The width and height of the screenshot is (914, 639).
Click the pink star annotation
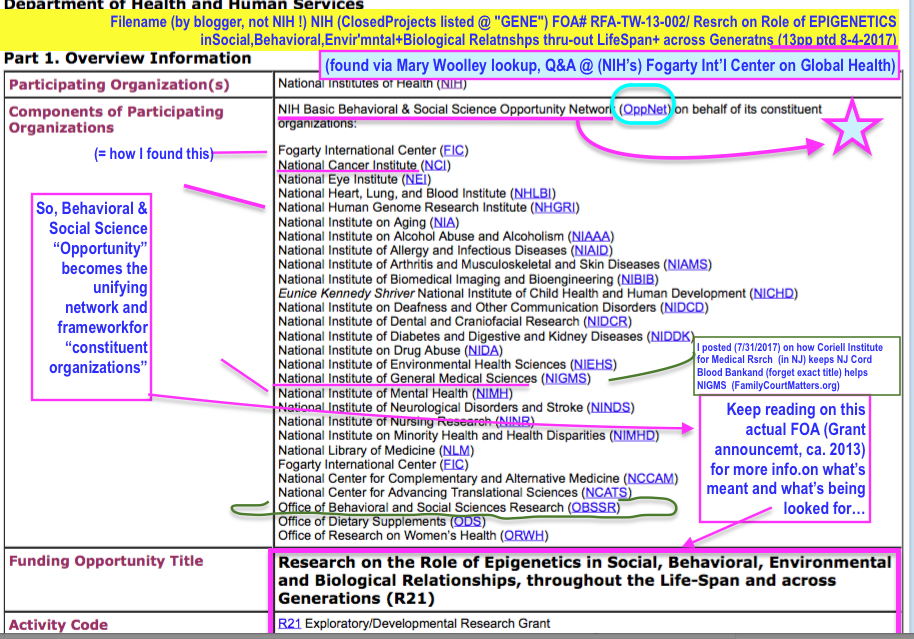(x=849, y=129)
